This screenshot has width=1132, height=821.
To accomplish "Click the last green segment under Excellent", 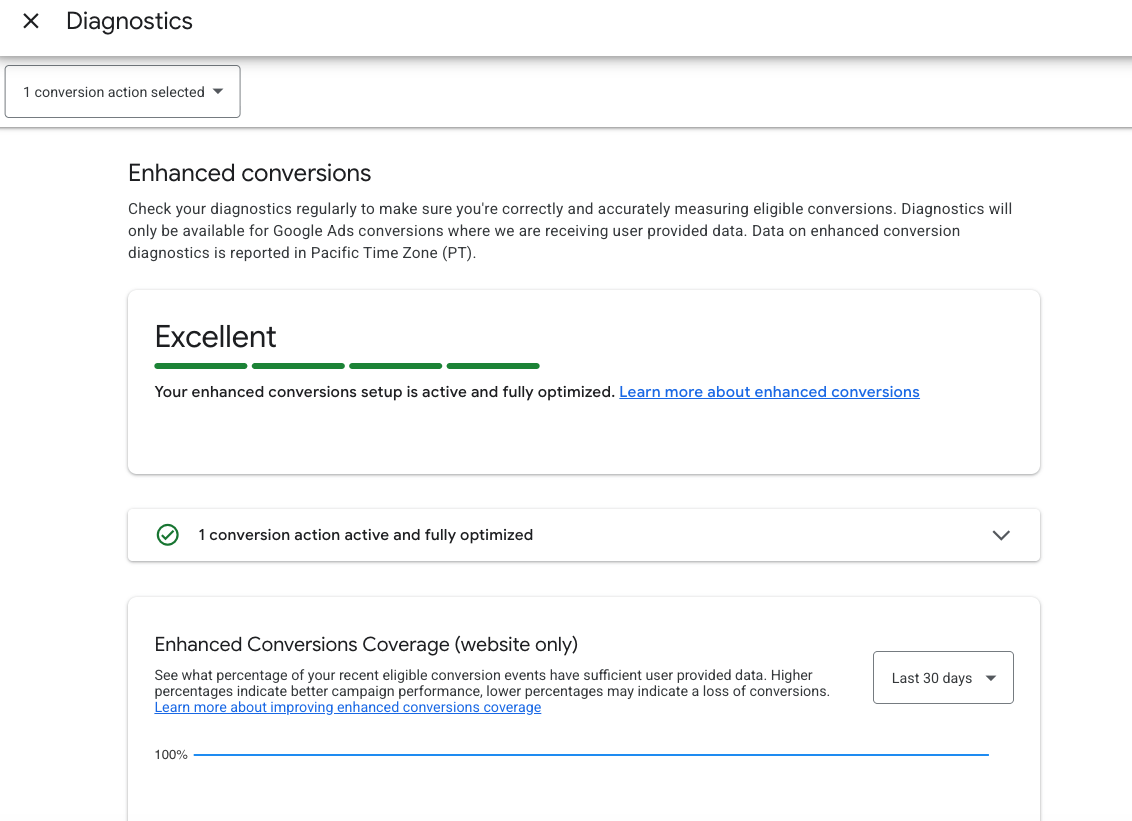I will pos(492,366).
